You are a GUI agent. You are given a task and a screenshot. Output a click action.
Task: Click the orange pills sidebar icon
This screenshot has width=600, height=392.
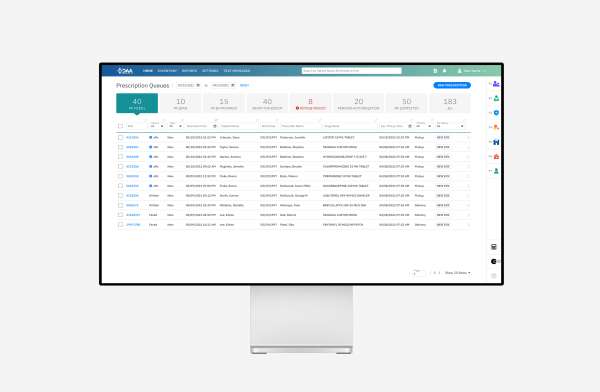pyautogui.click(x=496, y=127)
